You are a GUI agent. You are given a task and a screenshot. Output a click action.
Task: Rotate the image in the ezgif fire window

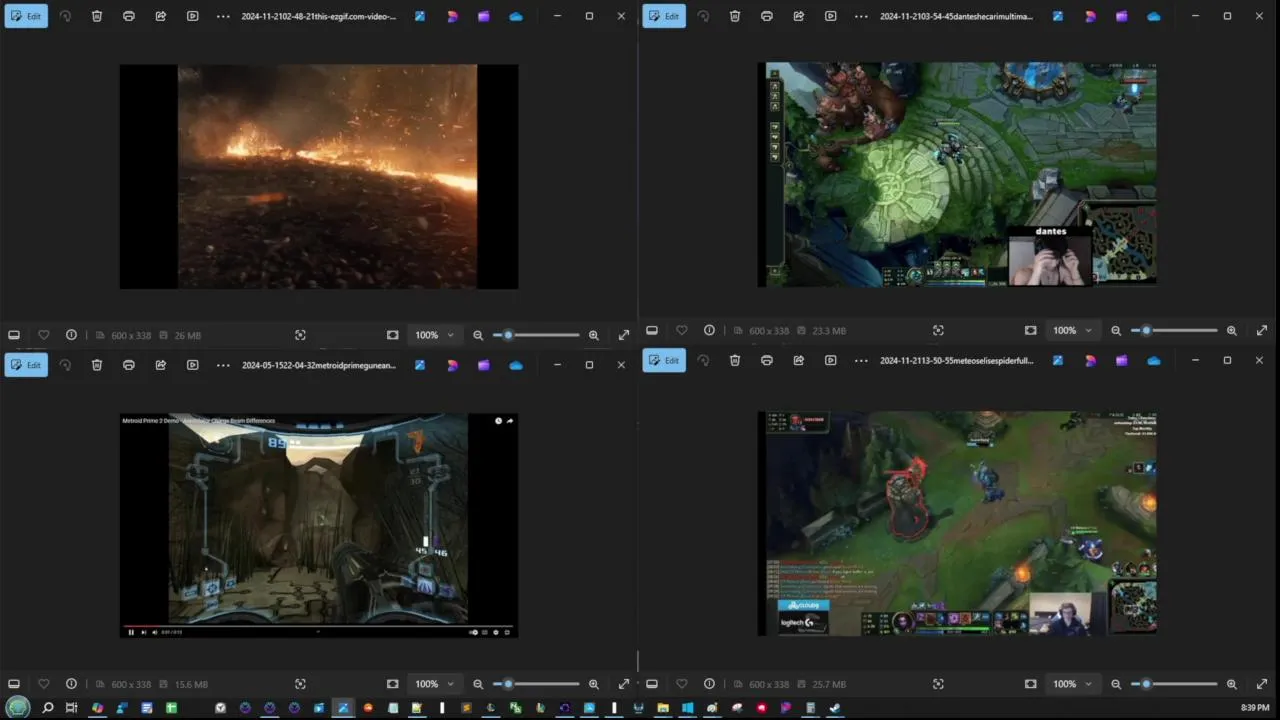click(x=65, y=16)
